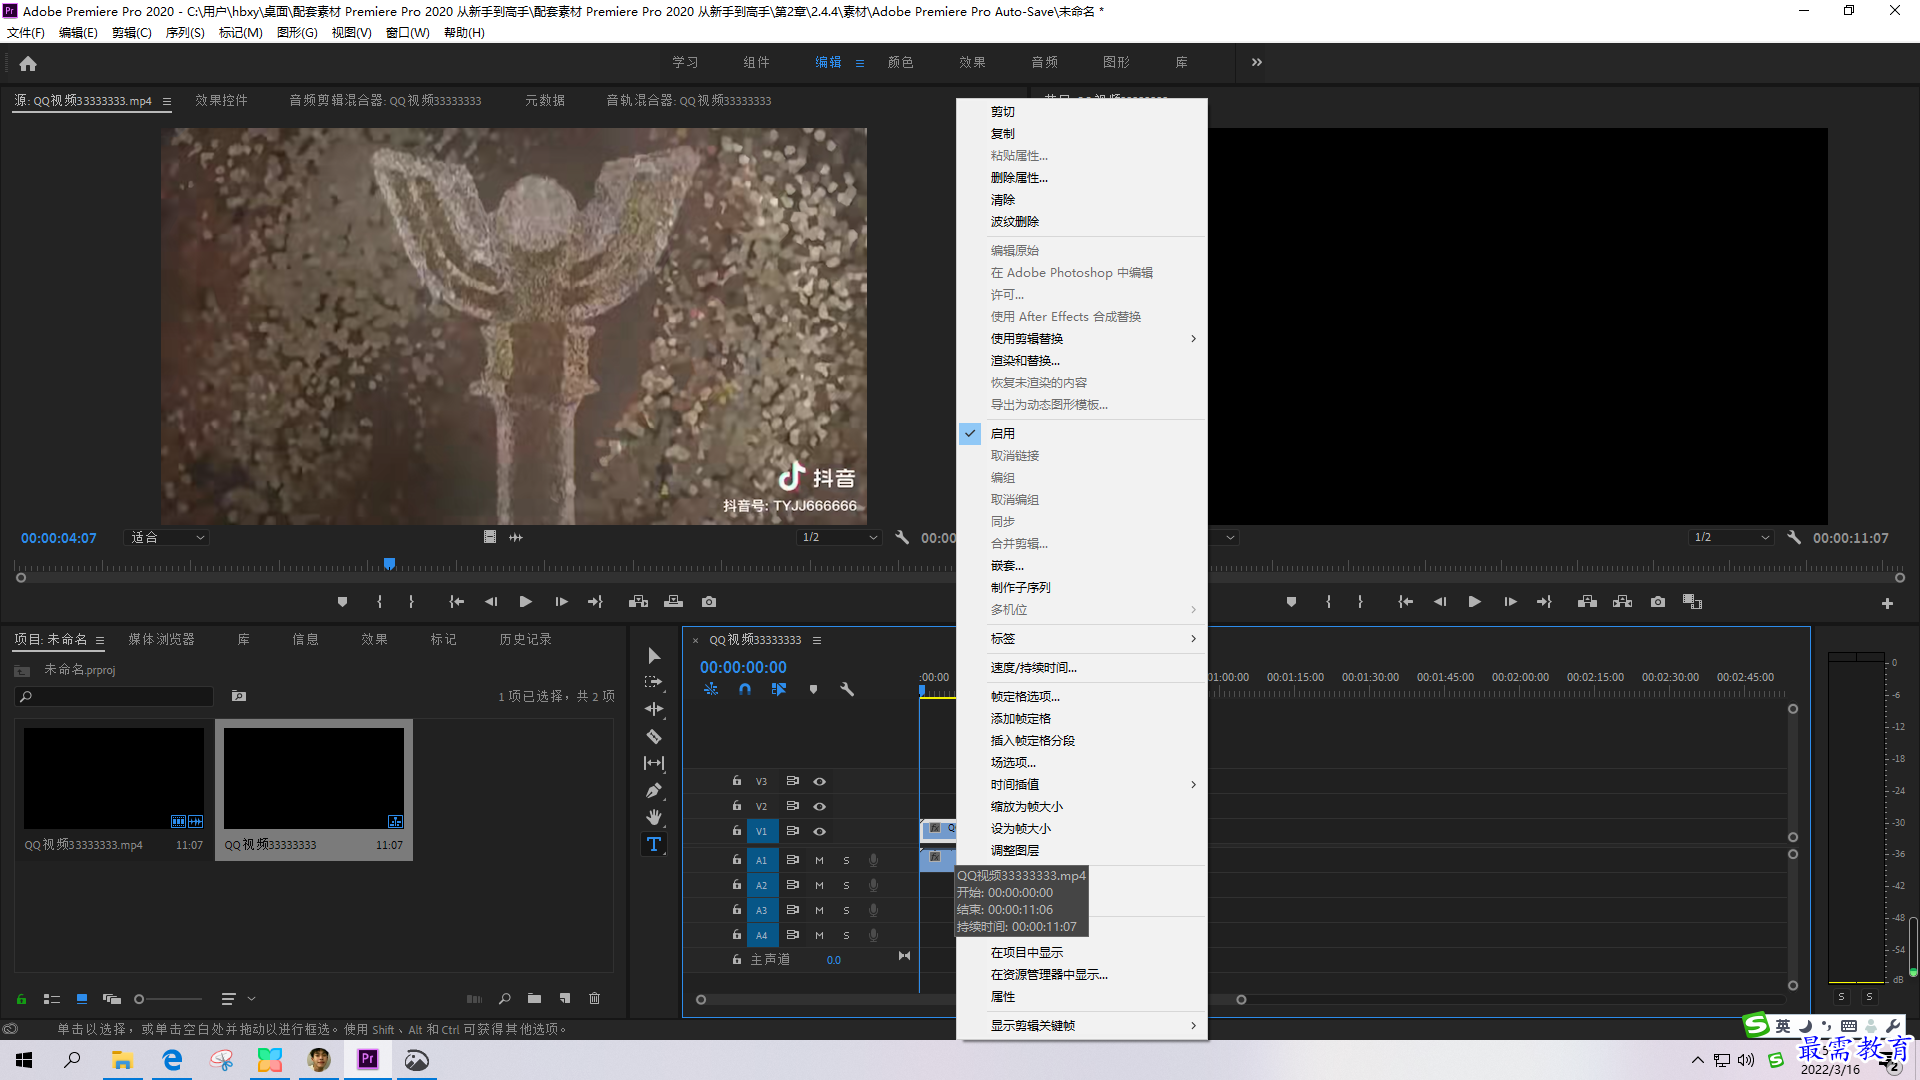Delete selected item with trash icon
This screenshot has width=1920, height=1080.
coord(595,998)
